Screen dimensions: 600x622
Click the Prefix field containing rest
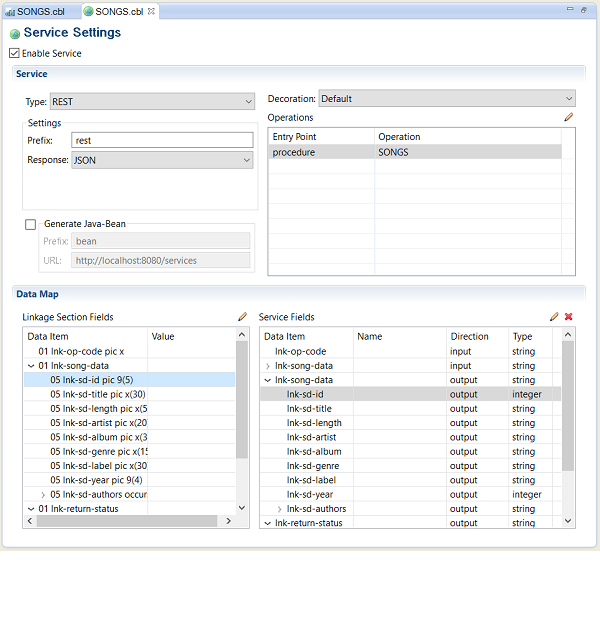pos(162,141)
